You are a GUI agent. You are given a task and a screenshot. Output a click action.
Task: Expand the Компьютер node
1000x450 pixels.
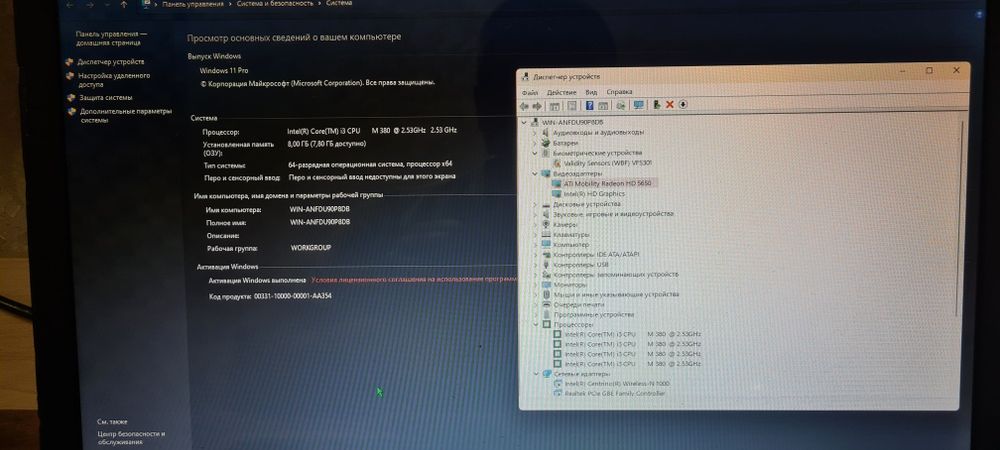click(x=535, y=244)
